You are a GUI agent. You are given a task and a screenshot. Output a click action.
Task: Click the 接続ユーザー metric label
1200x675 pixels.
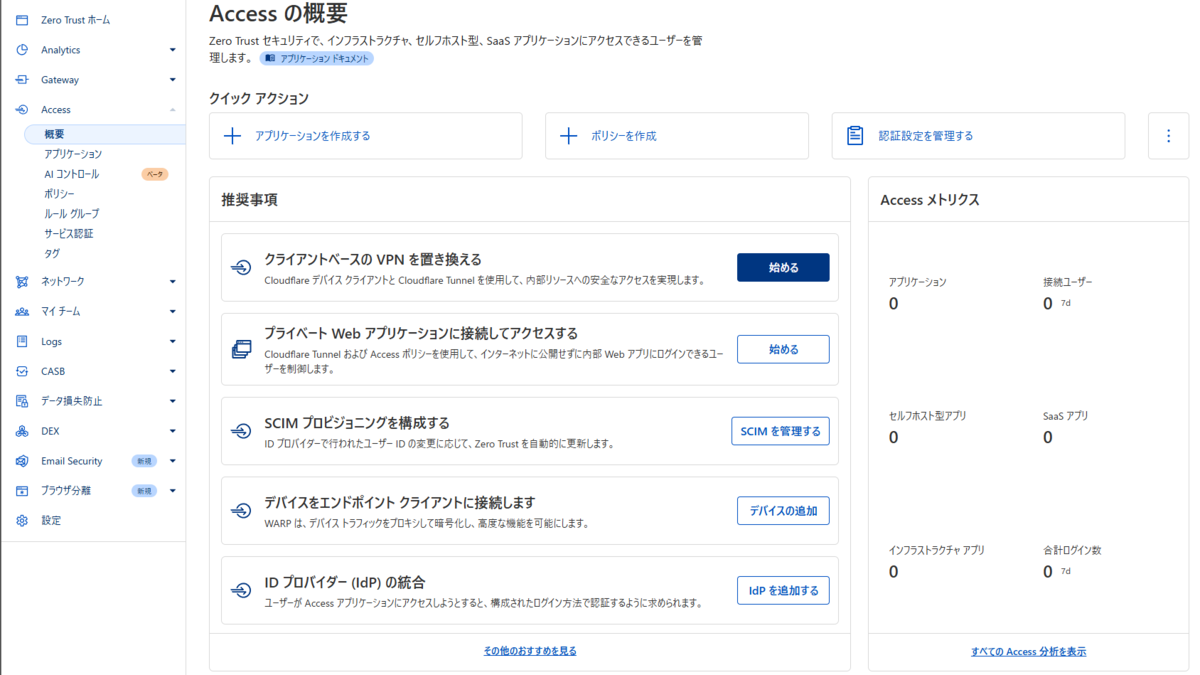1068,282
